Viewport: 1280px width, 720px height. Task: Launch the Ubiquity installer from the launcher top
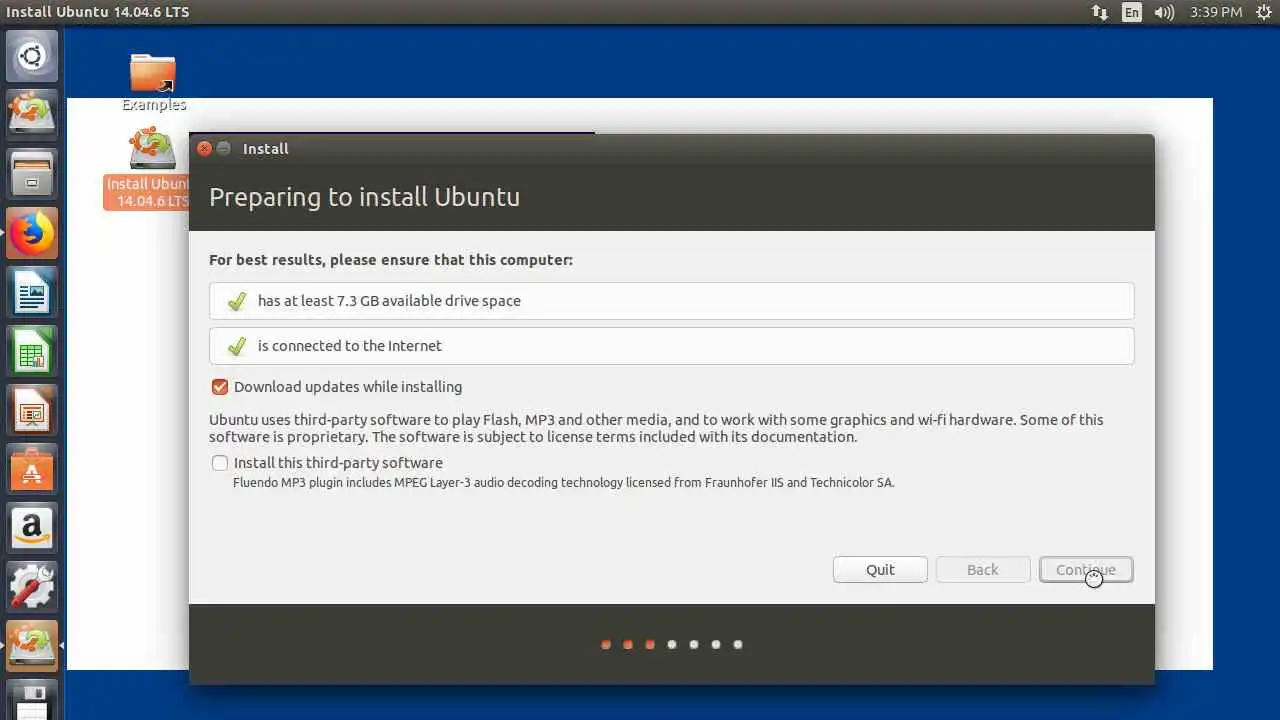pyautogui.click(x=32, y=113)
